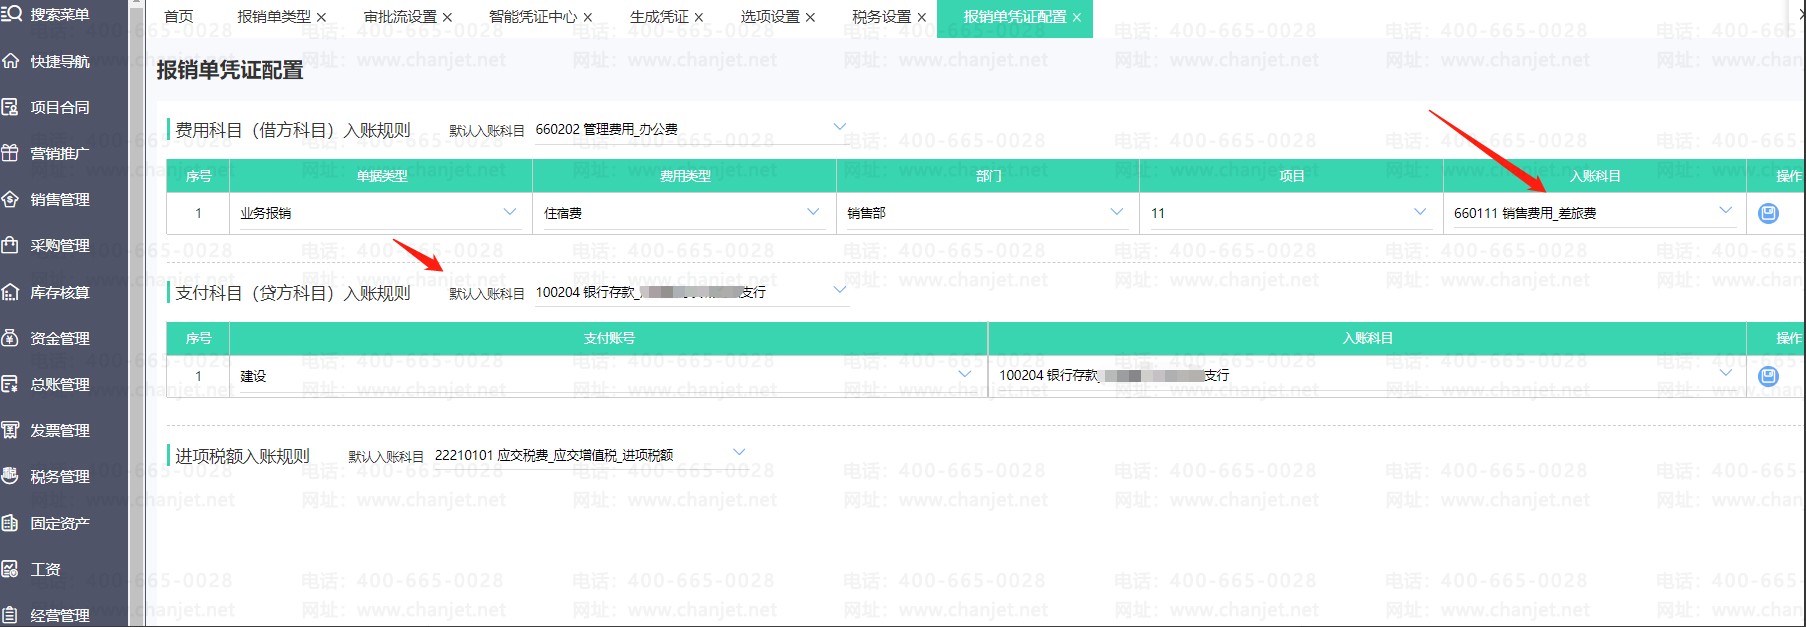The height and width of the screenshot is (627, 1806).
Task: Click the 费用科目（借方科目）入账规则 heading
Action: (x=293, y=130)
